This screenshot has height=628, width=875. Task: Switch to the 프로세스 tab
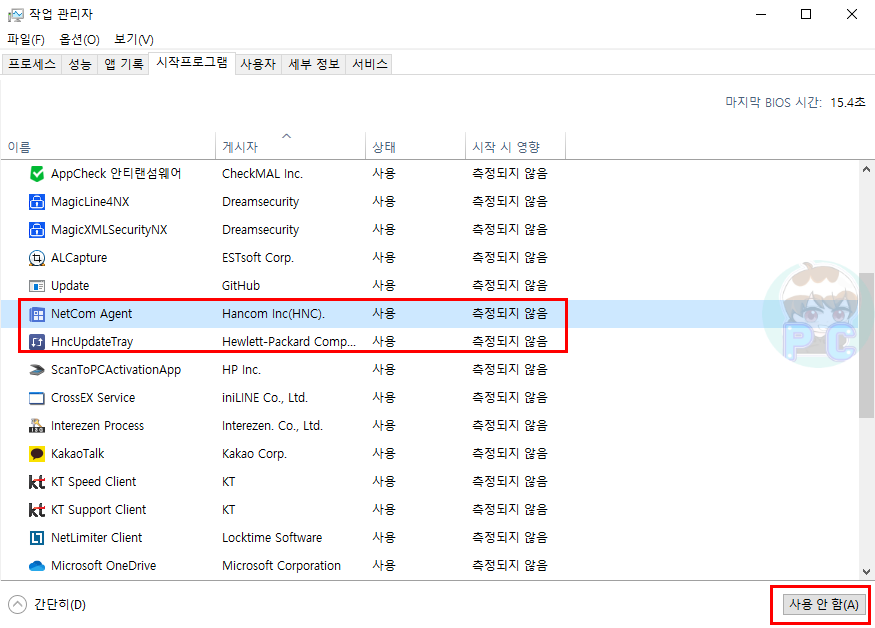(x=32, y=64)
